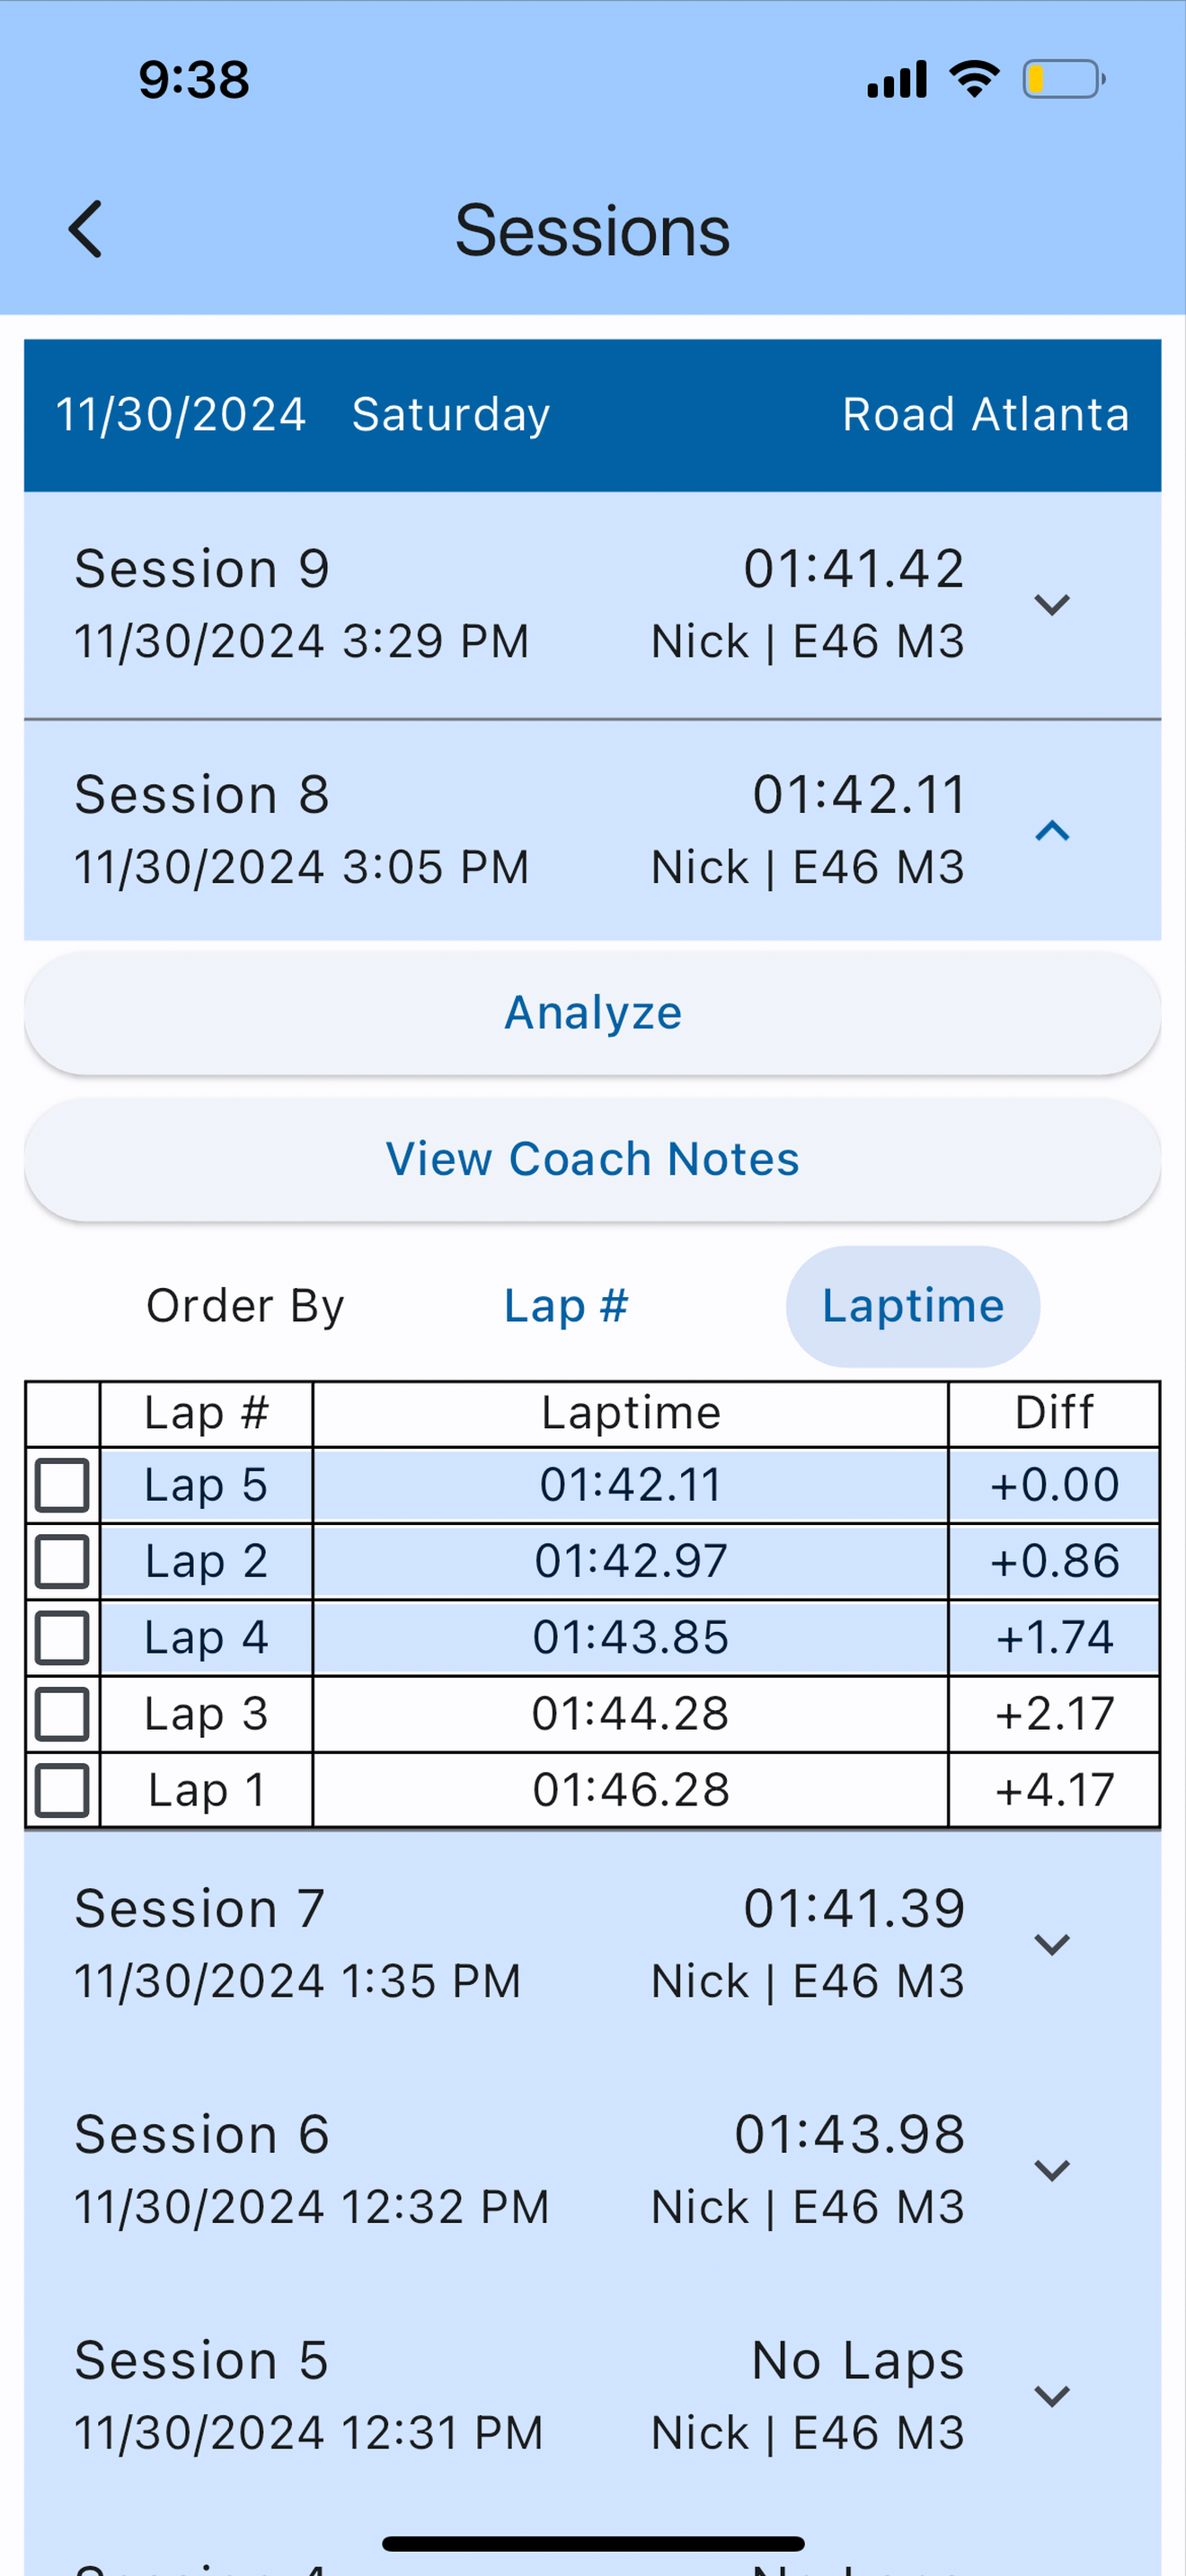Order laps by Laptime

coord(913,1306)
